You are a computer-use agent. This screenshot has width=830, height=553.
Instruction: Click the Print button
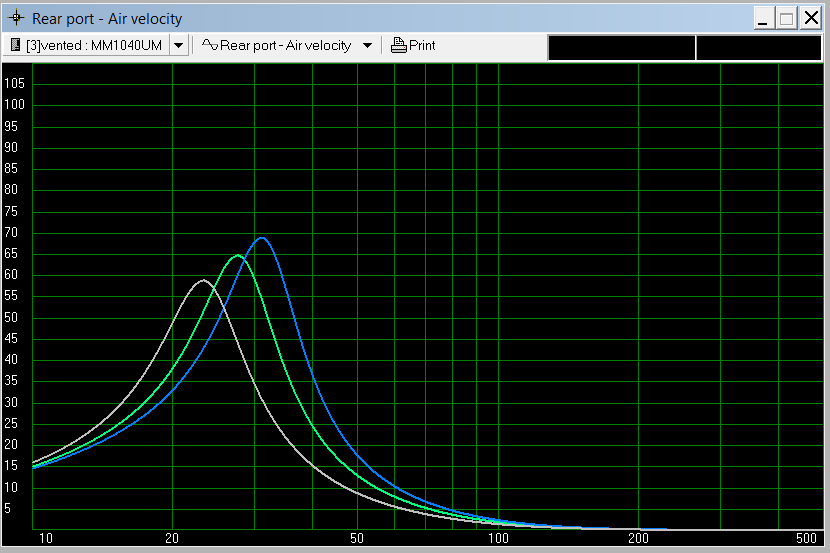click(413, 46)
